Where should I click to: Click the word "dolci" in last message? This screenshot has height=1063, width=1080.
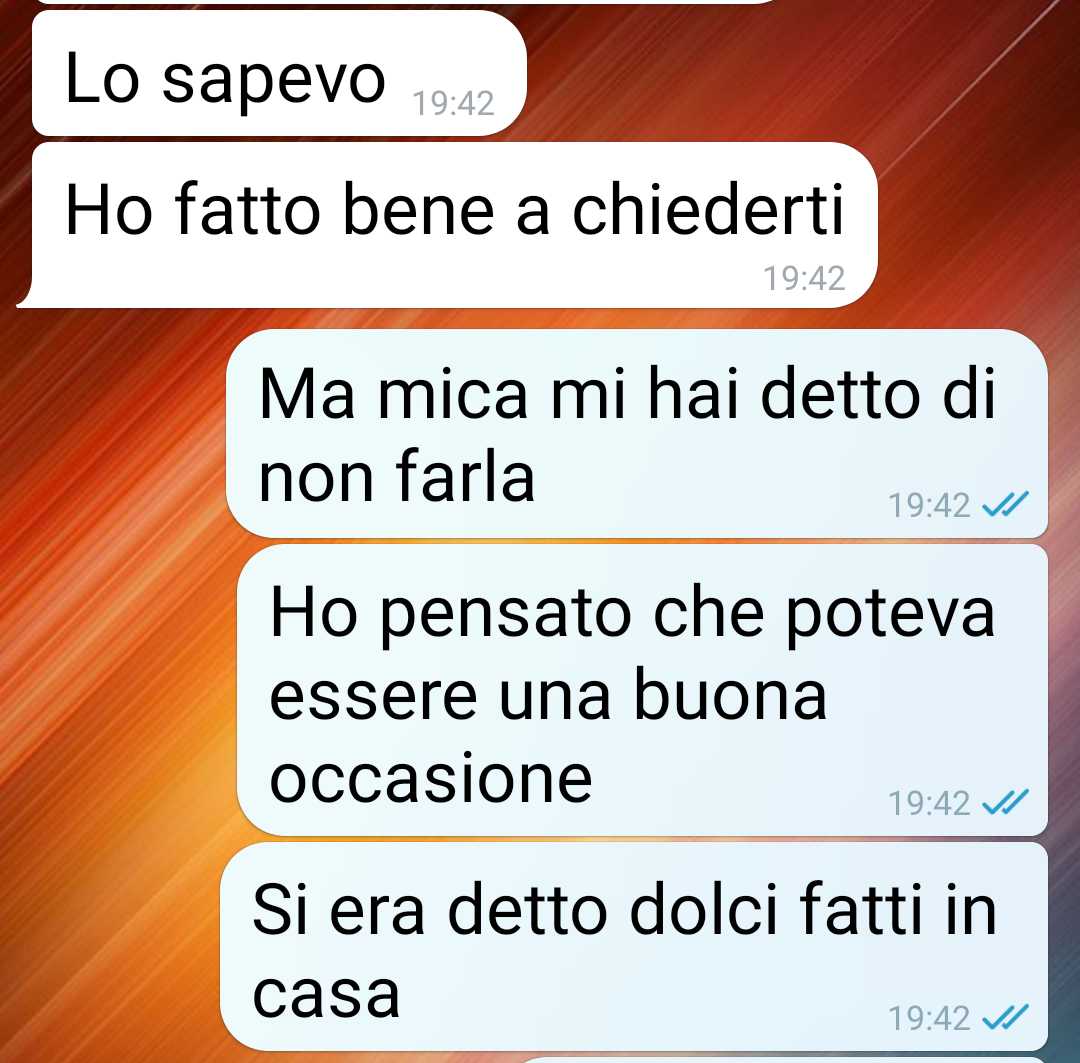pyautogui.click(x=704, y=908)
